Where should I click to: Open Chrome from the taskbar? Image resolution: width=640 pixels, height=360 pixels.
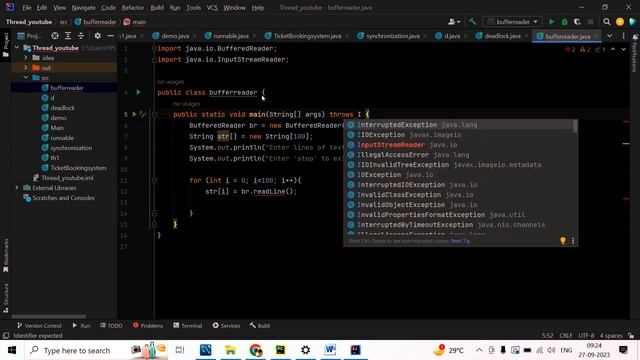coord(256,350)
